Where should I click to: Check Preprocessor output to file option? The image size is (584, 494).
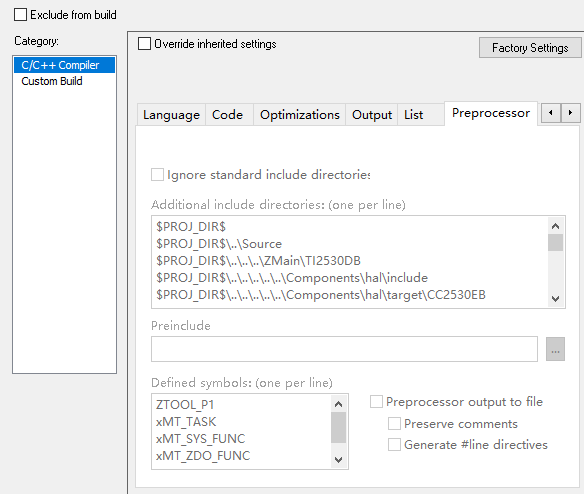pyautogui.click(x=376, y=402)
